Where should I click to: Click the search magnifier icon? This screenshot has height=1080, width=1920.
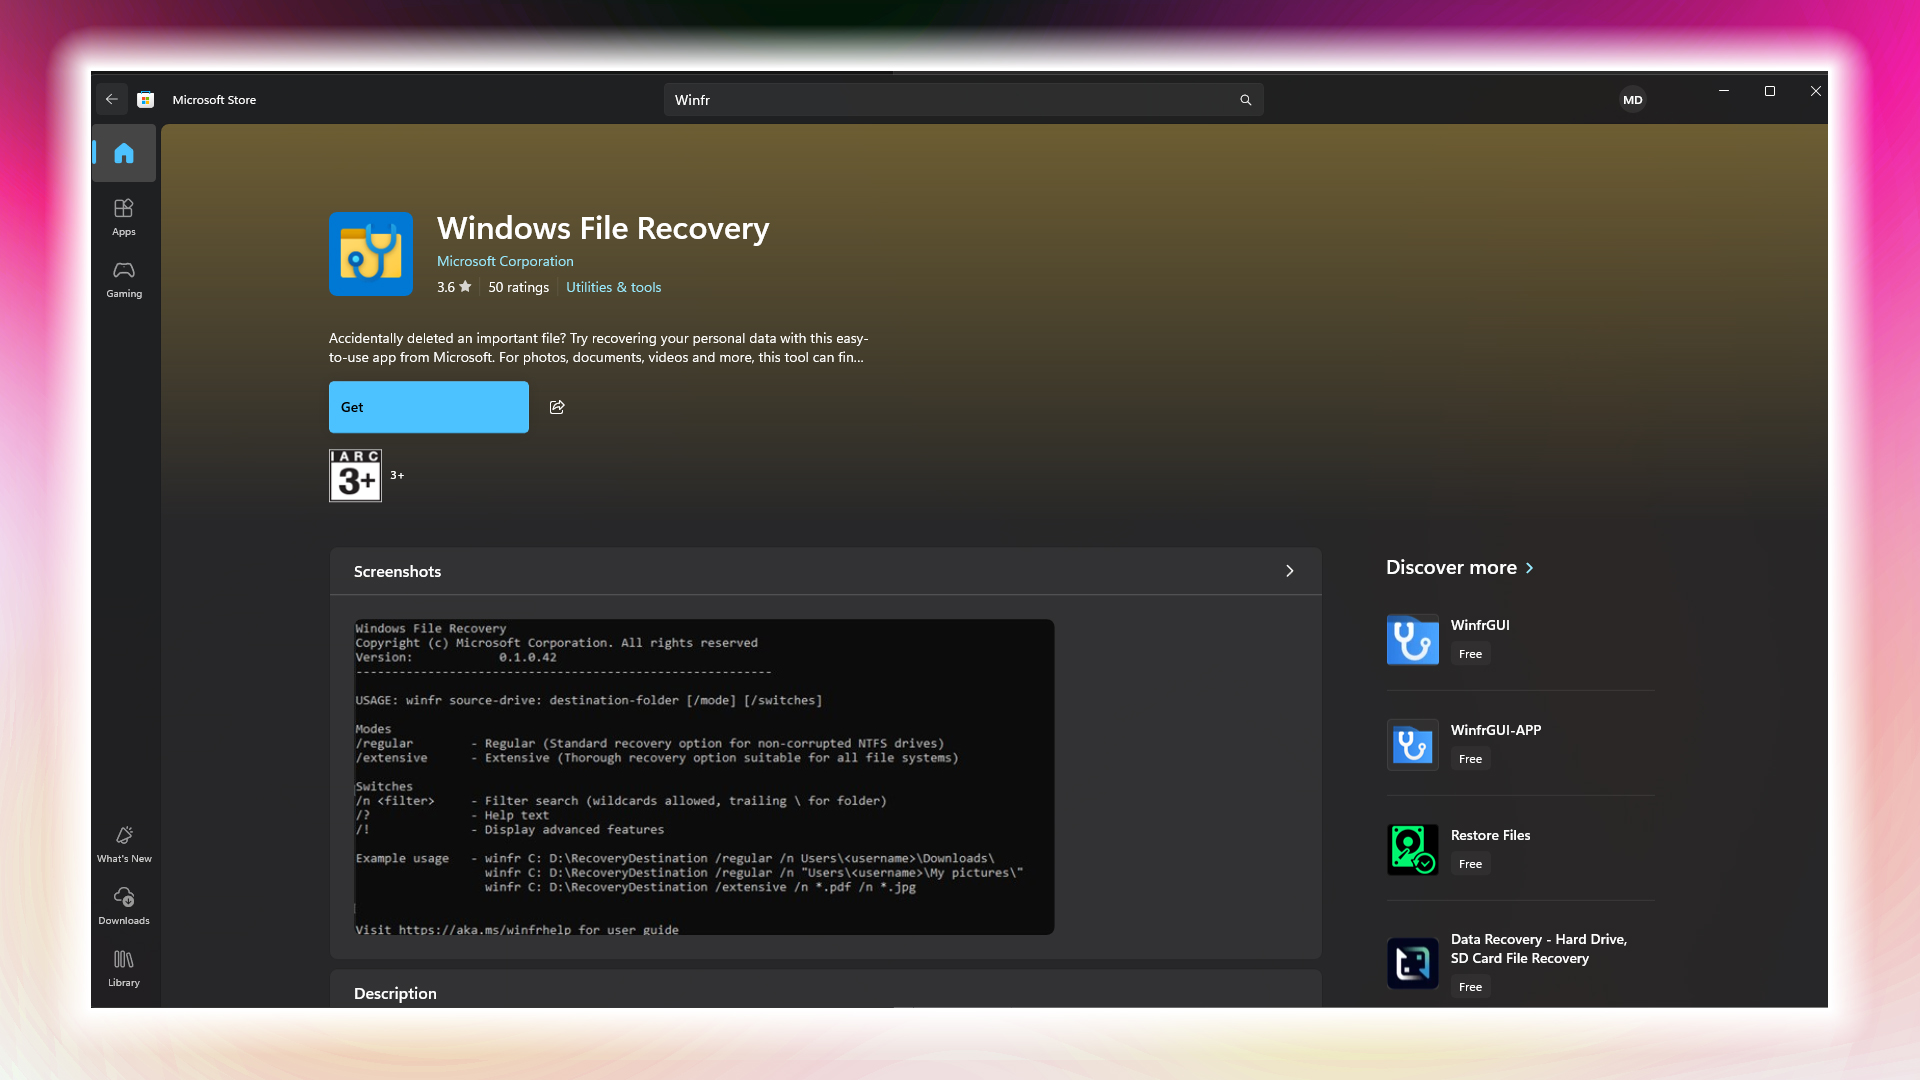click(x=1246, y=100)
